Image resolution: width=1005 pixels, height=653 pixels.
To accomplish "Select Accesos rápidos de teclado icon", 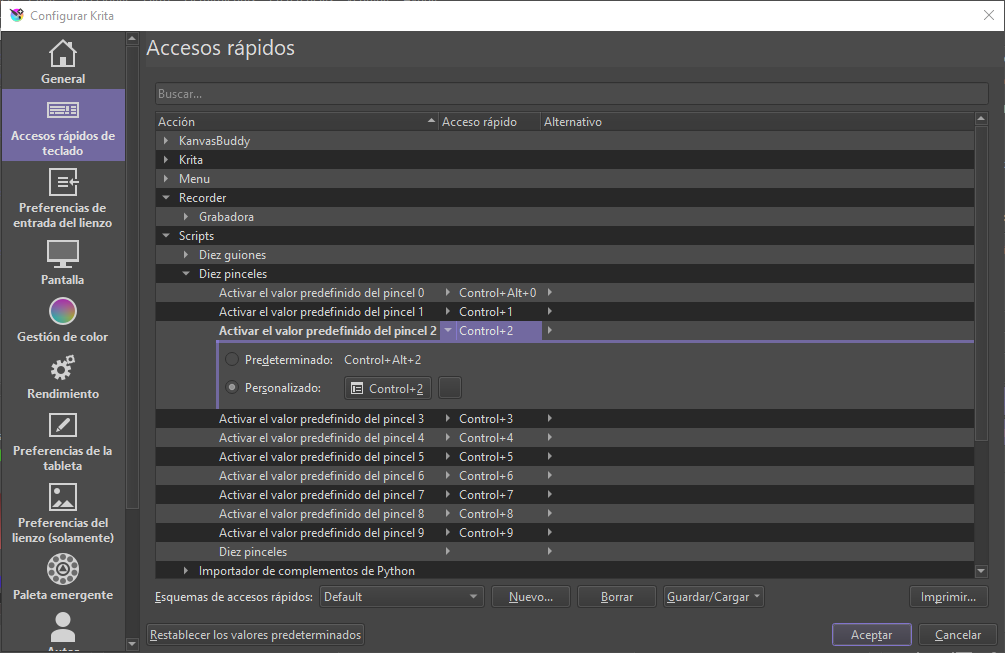I will tap(63, 110).
